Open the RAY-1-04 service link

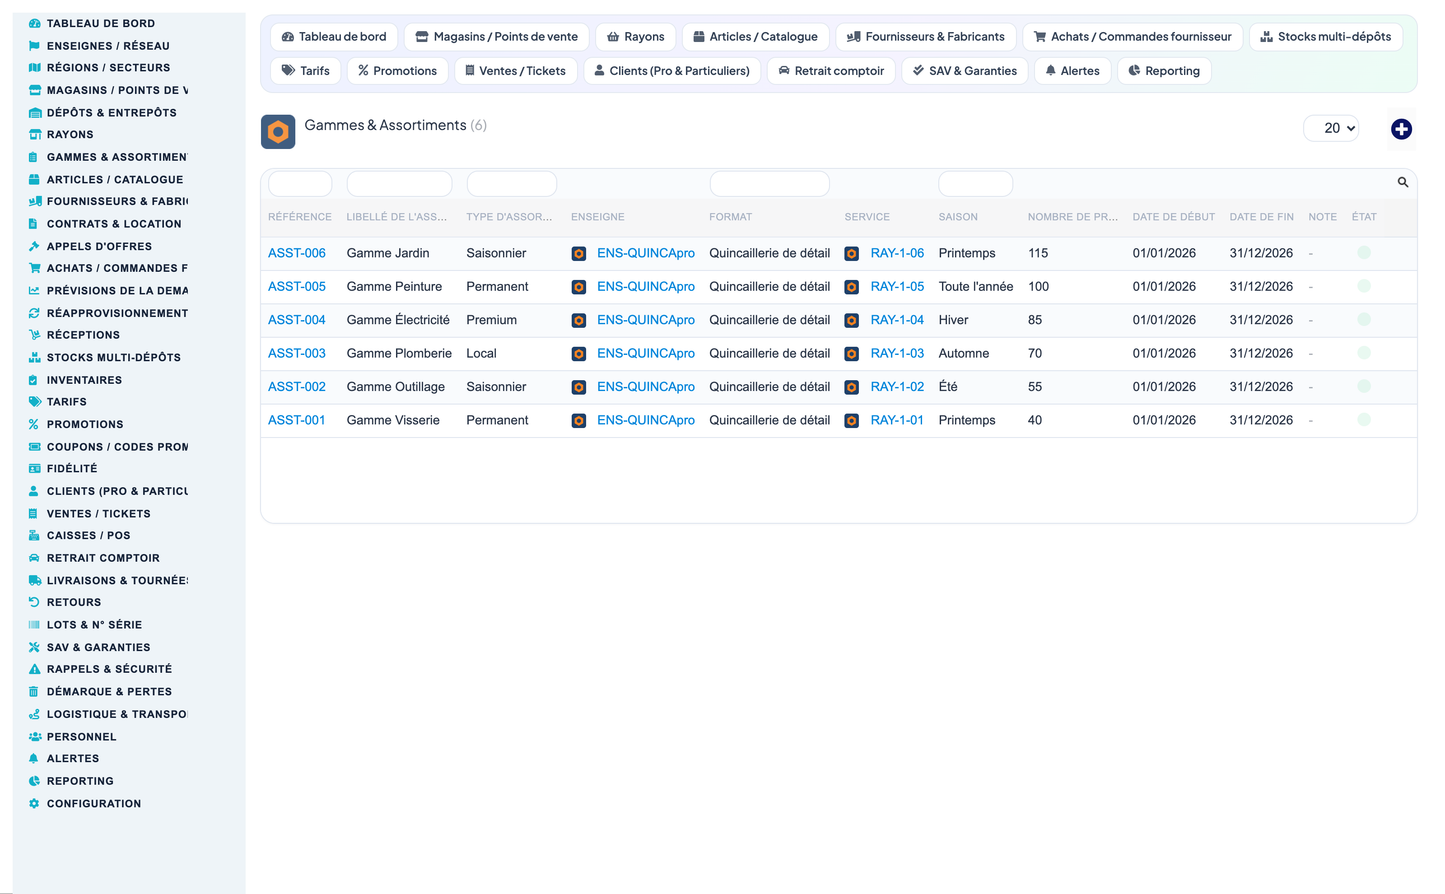click(x=897, y=320)
